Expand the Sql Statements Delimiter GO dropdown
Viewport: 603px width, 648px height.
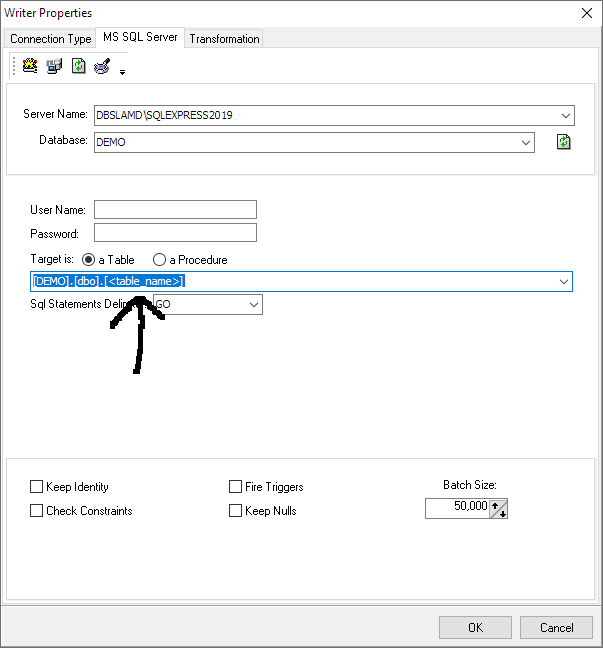tap(254, 305)
